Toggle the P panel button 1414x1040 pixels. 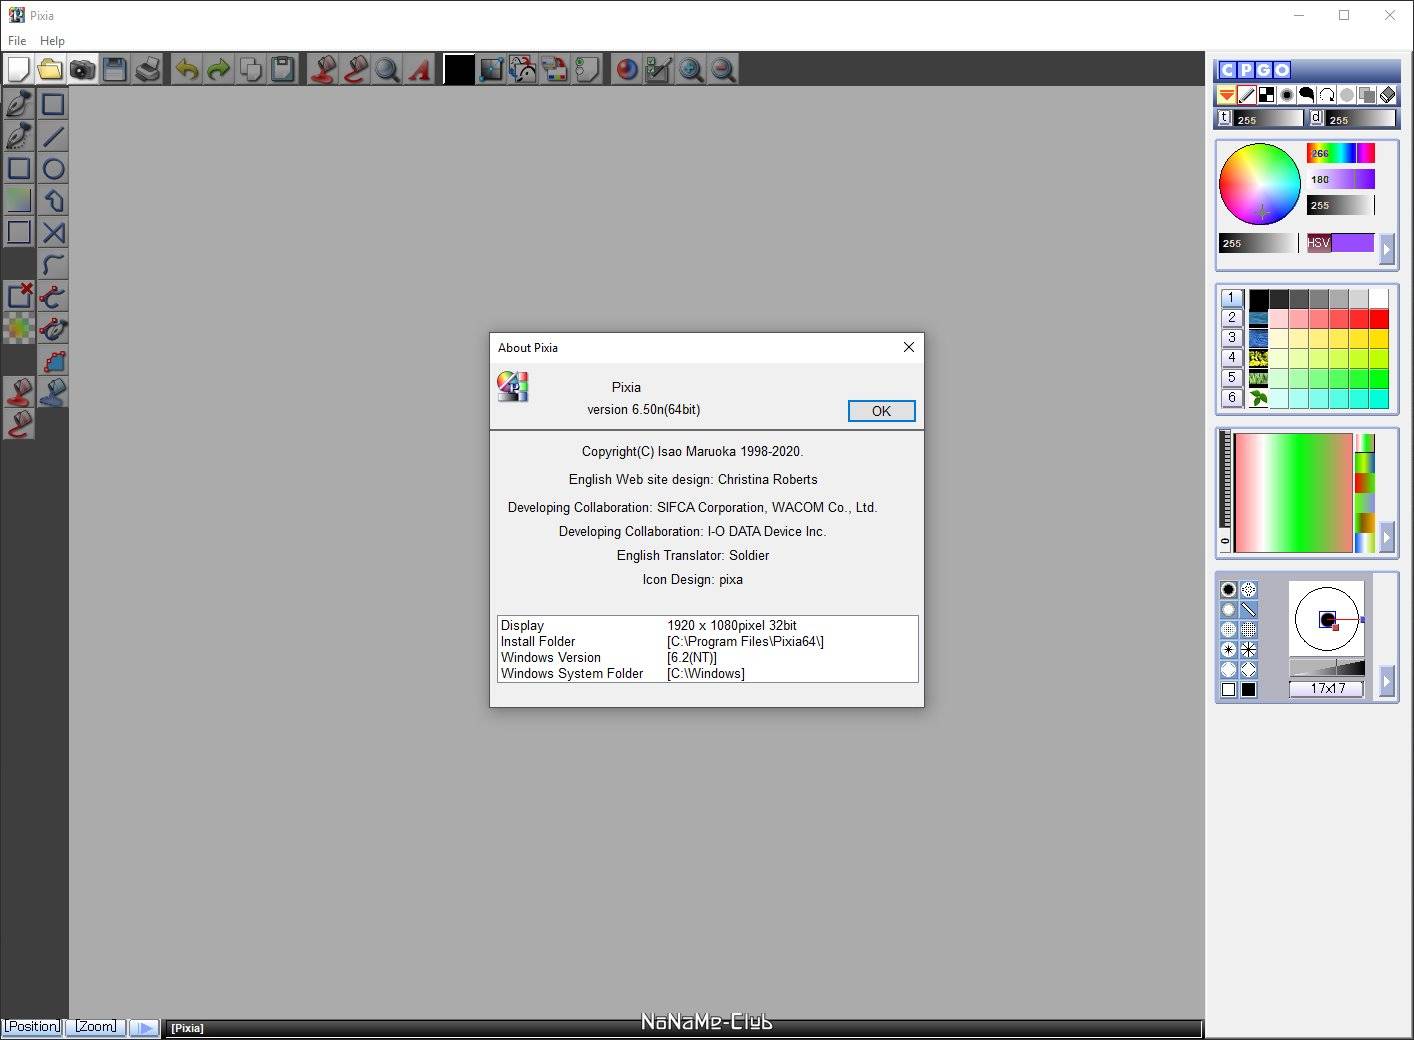1246,70
